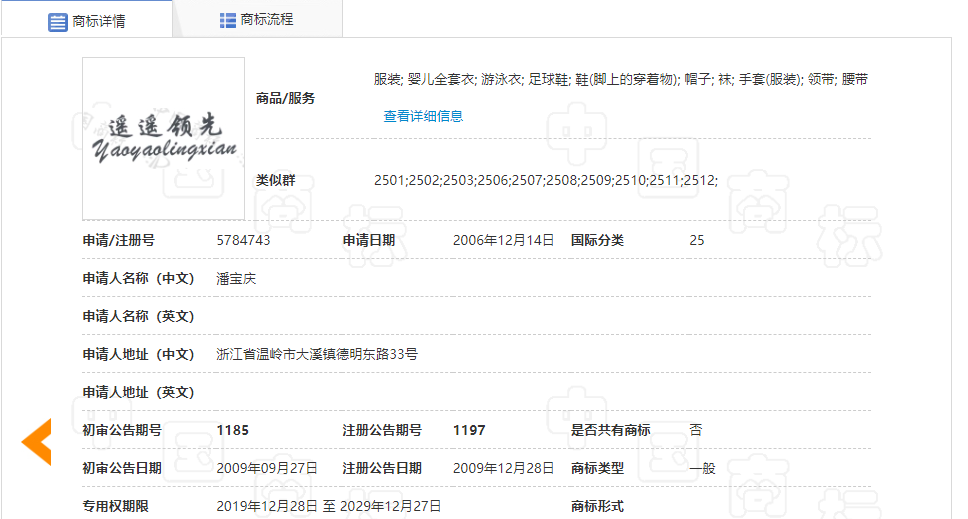Viewport: 968px width, 519px height.
Task: Select the registration number 5784743
Action: coord(243,240)
